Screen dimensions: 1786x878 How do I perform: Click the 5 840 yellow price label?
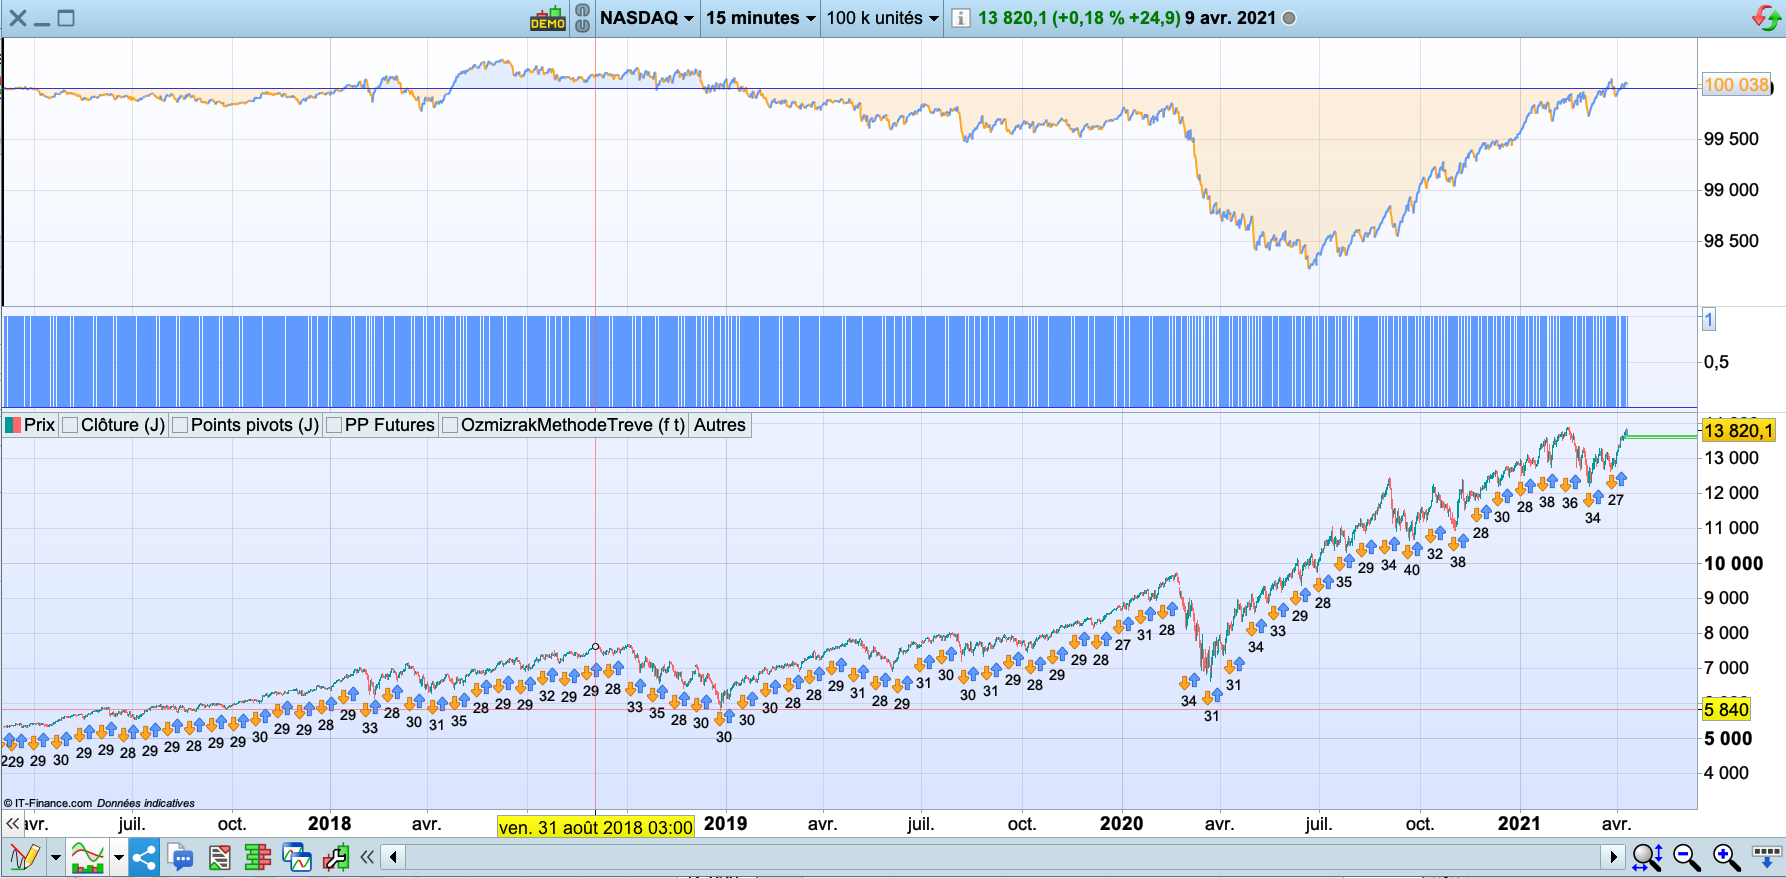1726,710
